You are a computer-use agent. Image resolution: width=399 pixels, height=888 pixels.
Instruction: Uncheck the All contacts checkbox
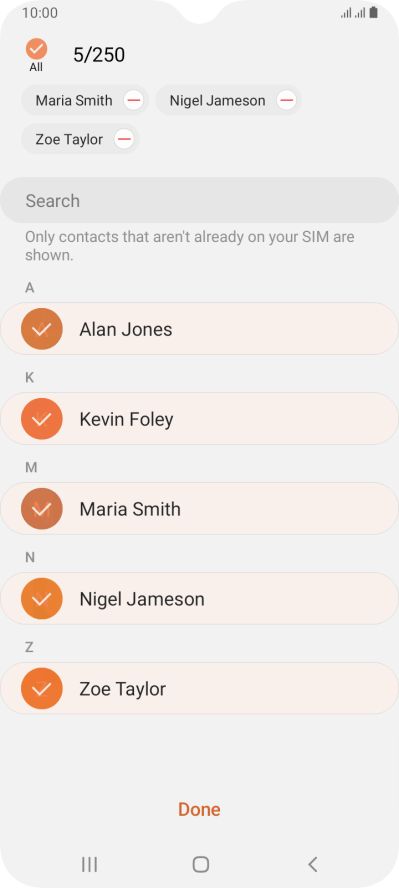pos(36,49)
